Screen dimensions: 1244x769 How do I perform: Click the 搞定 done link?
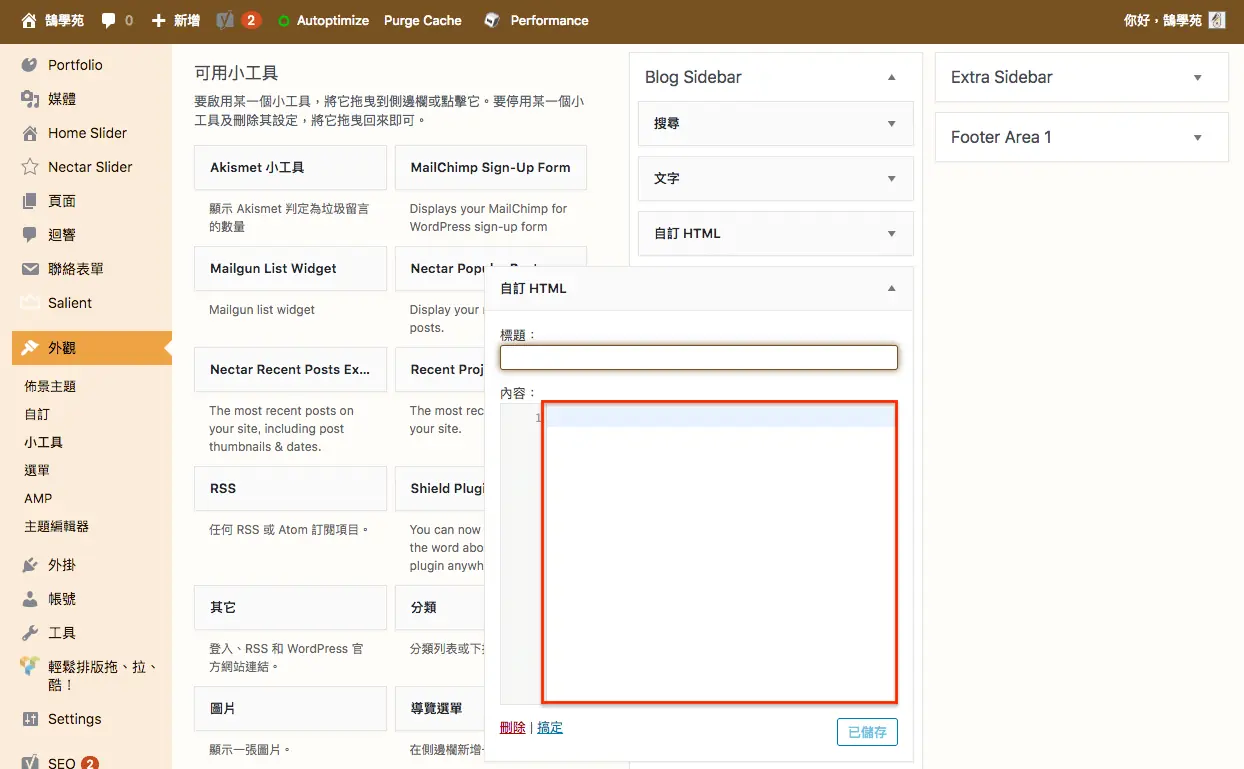[550, 727]
